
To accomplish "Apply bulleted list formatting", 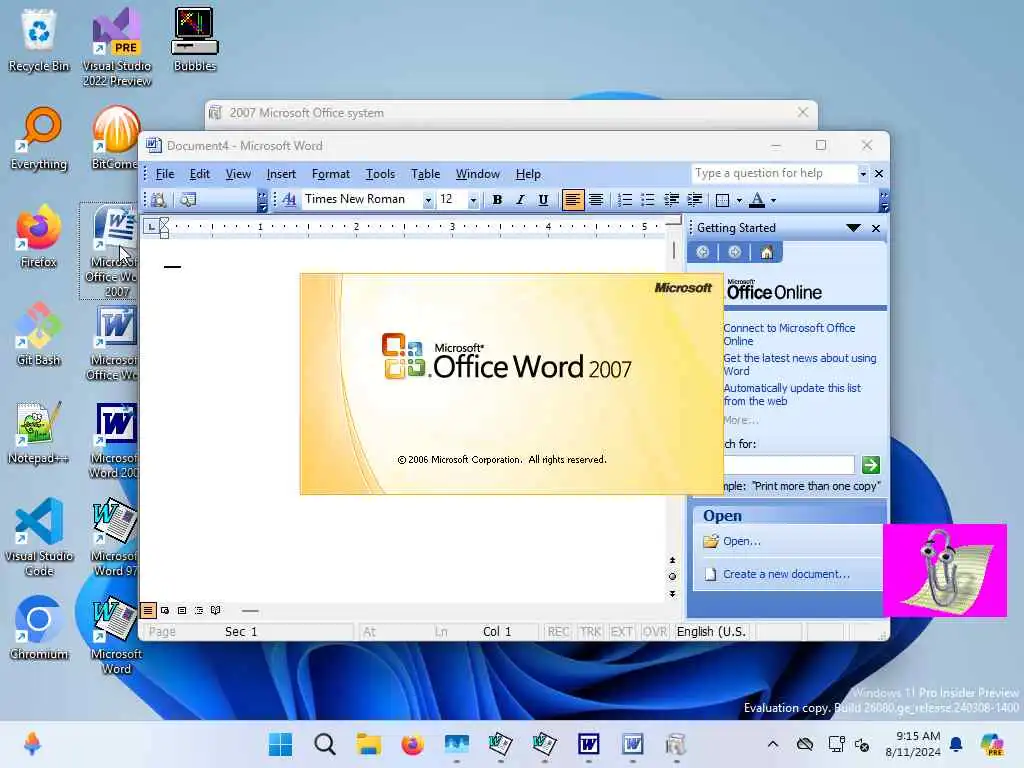I will [x=647, y=200].
